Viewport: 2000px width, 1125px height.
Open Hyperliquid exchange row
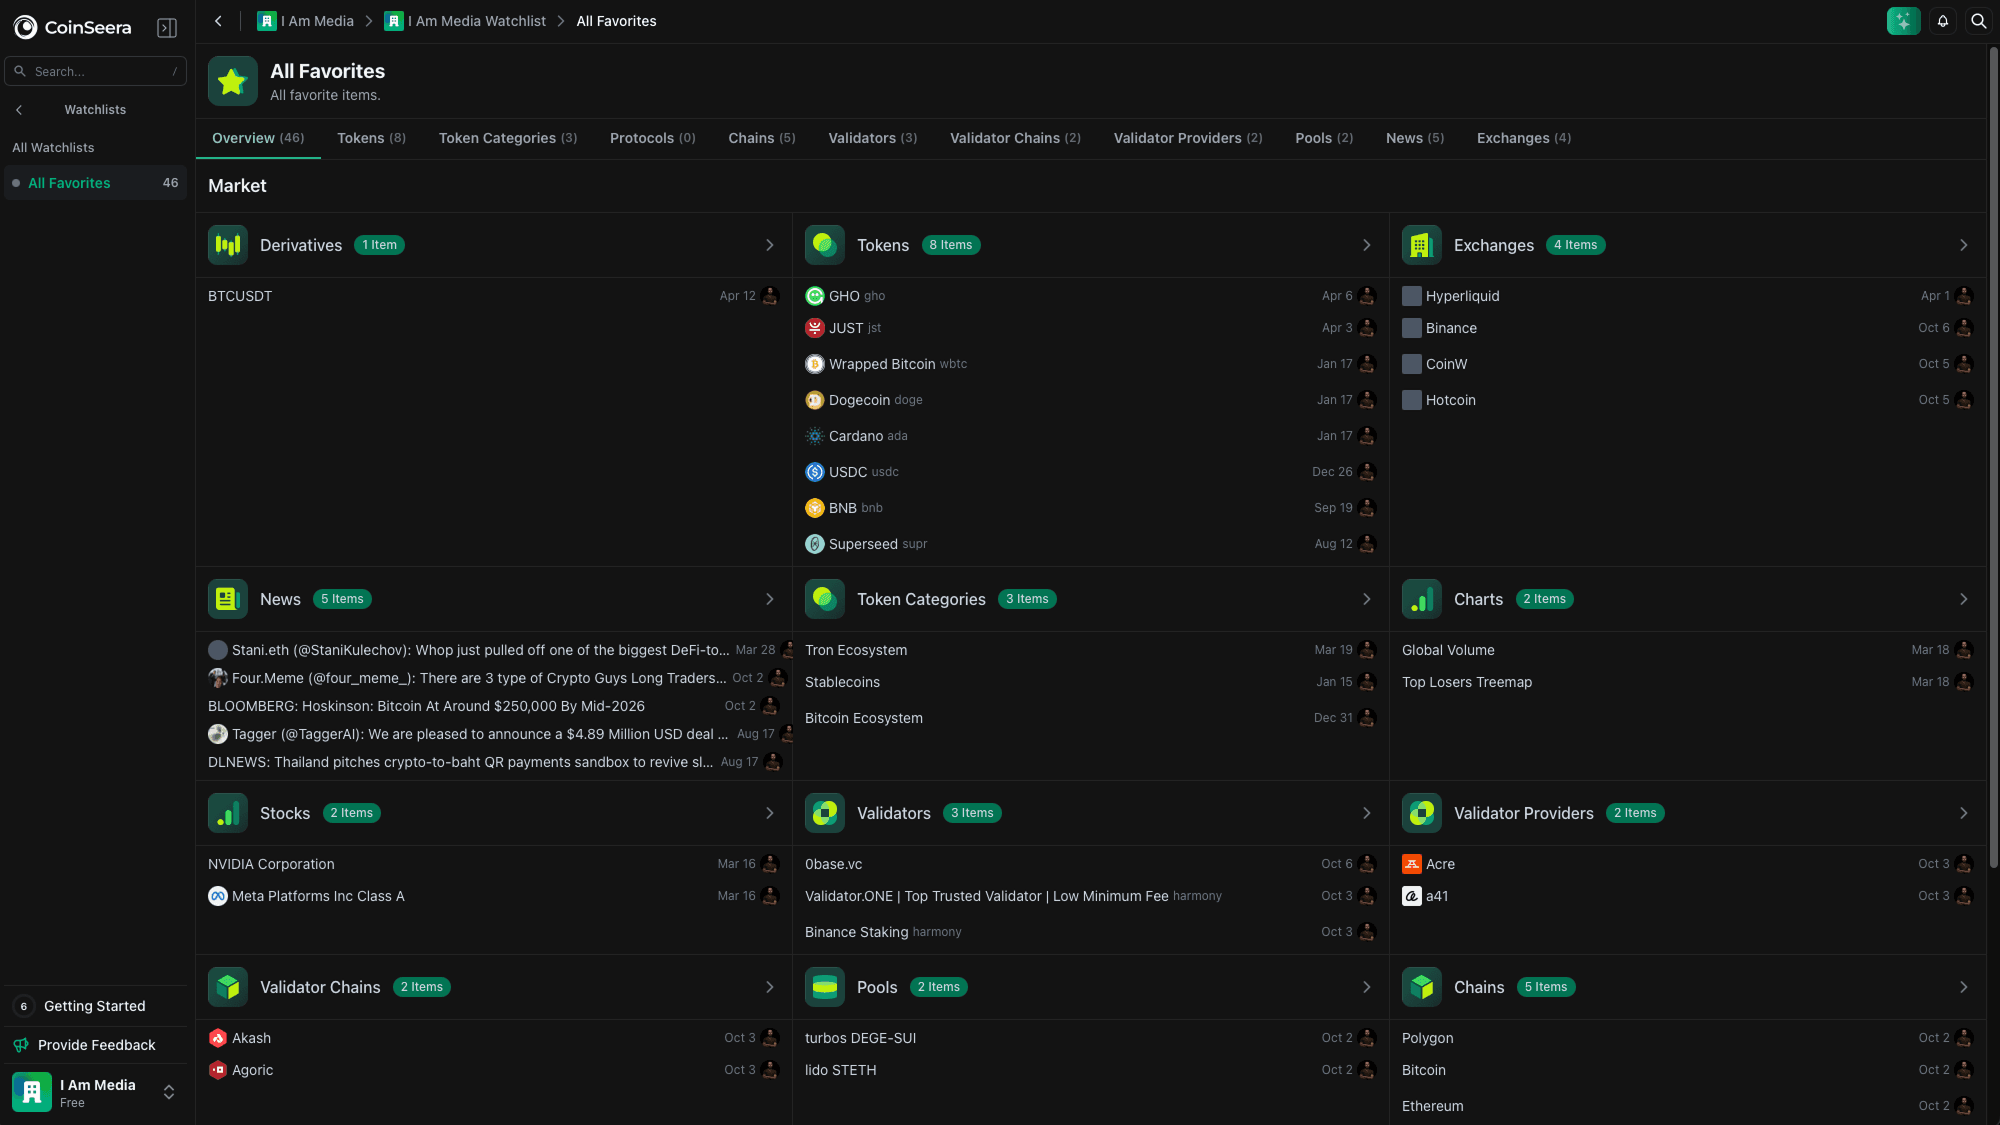(x=1687, y=296)
